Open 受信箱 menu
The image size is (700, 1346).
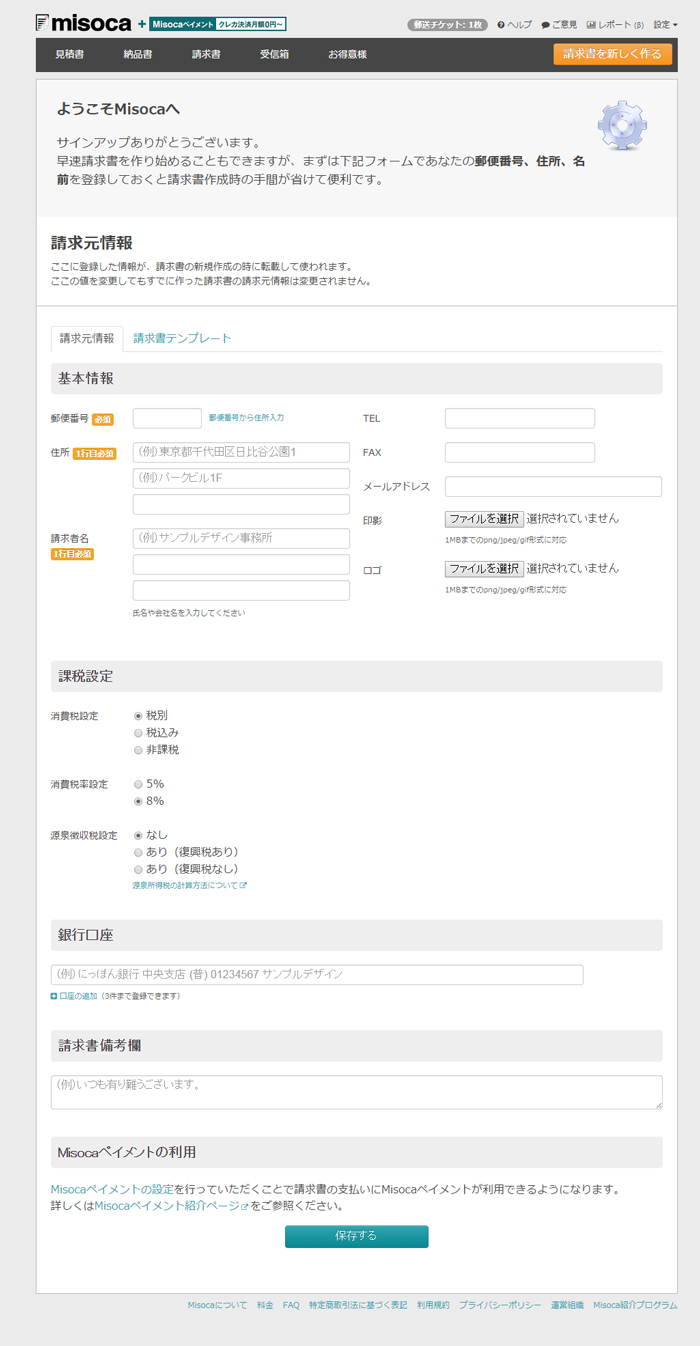[274, 54]
